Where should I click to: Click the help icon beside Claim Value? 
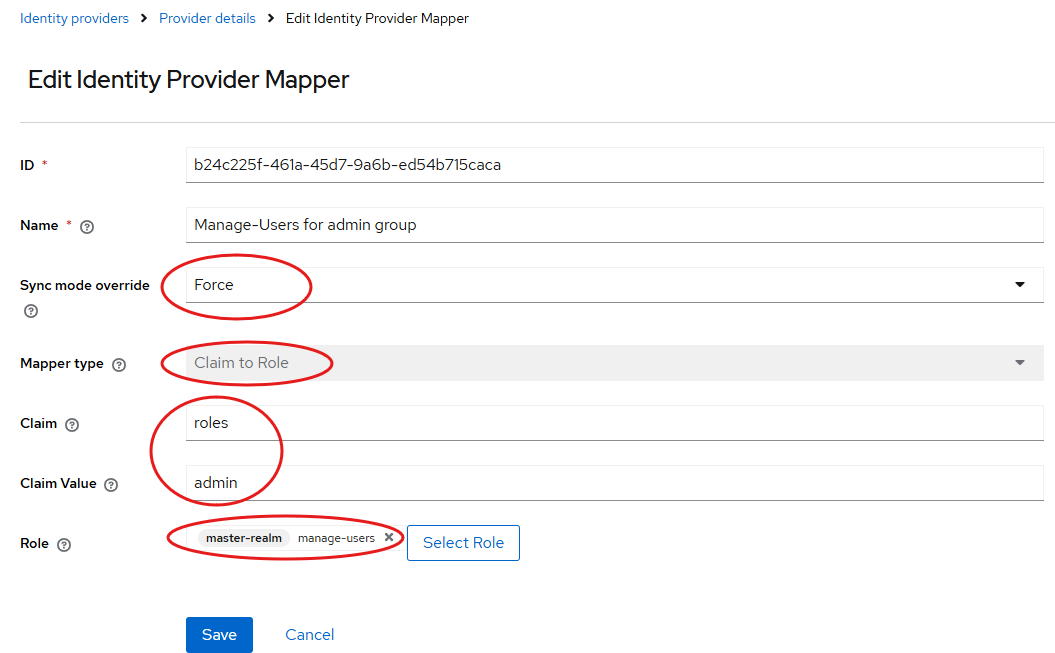(x=111, y=485)
